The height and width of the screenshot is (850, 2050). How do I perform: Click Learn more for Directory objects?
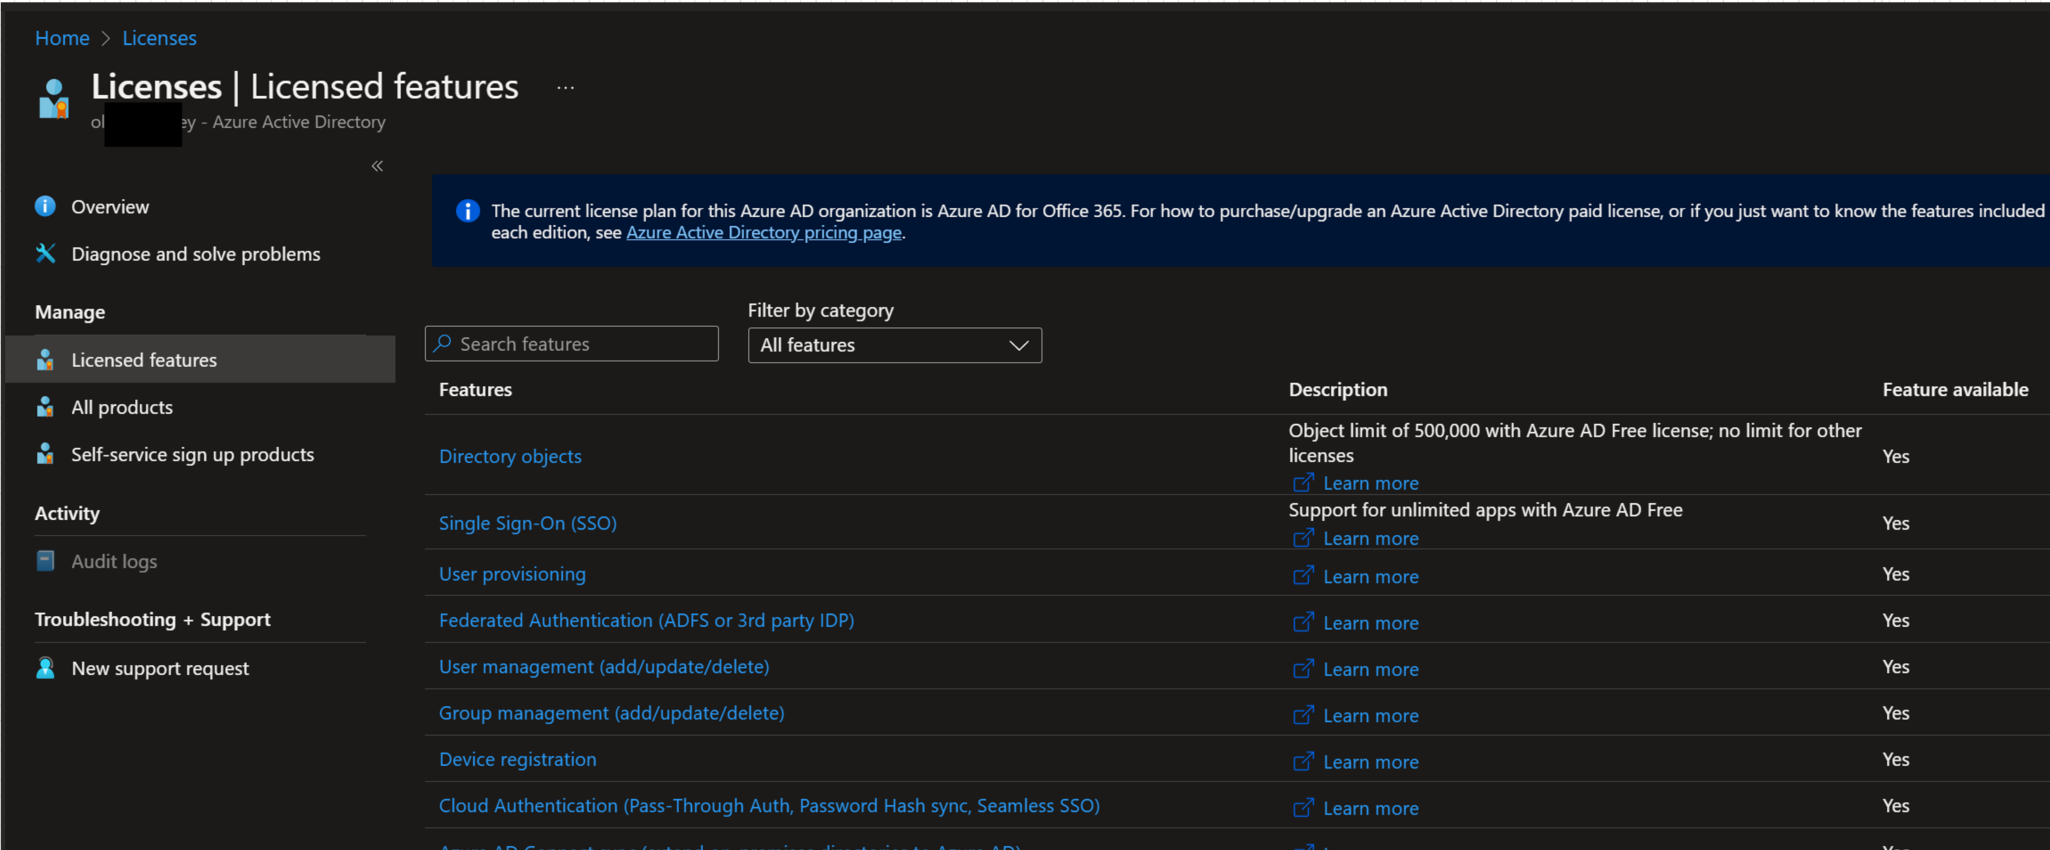1371,483
